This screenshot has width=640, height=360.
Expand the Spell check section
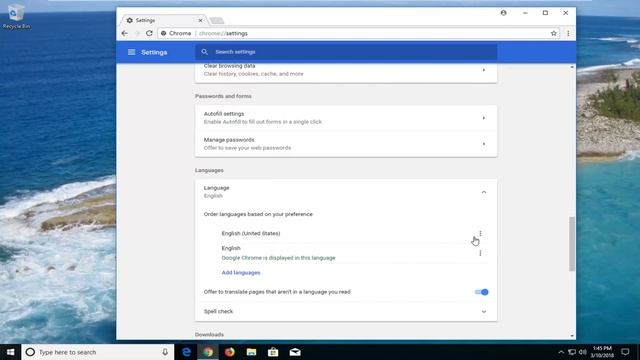click(484, 311)
